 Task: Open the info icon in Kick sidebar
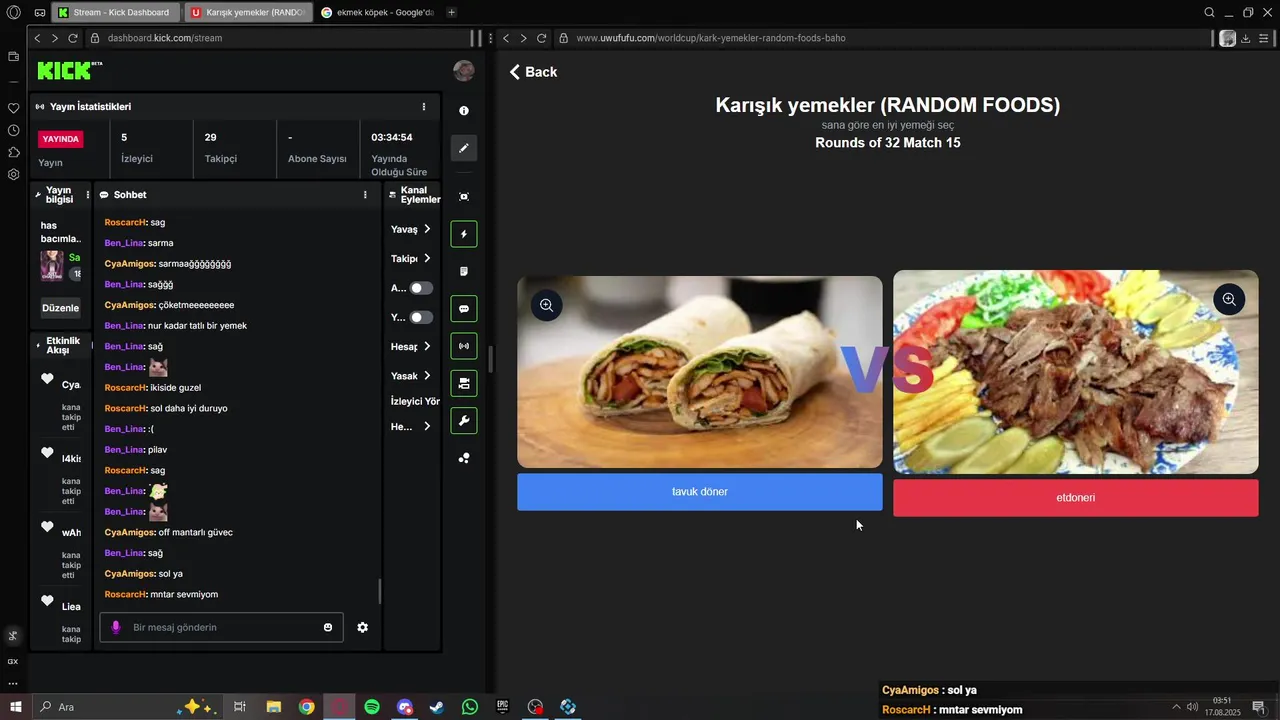[x=463, y=111]
